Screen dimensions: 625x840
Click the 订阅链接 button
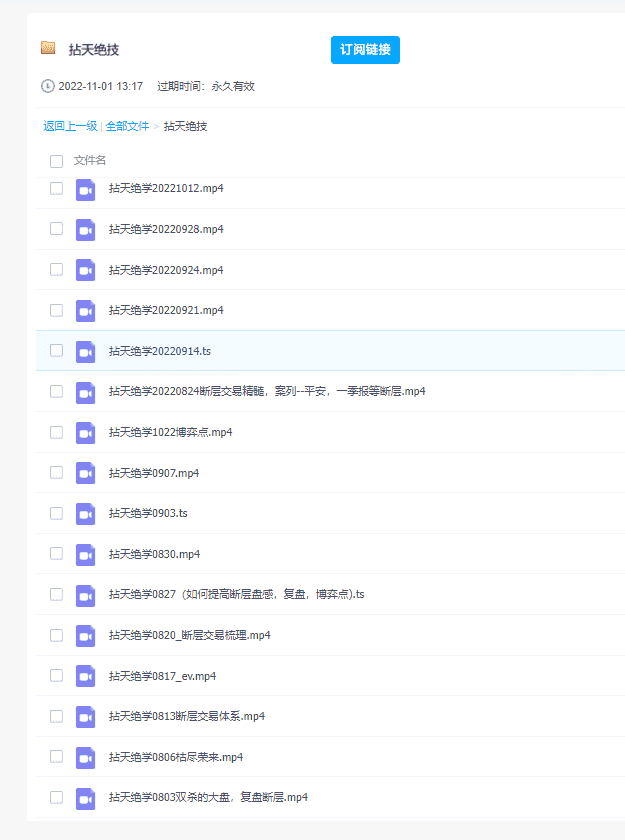click(x=365, y=50)
